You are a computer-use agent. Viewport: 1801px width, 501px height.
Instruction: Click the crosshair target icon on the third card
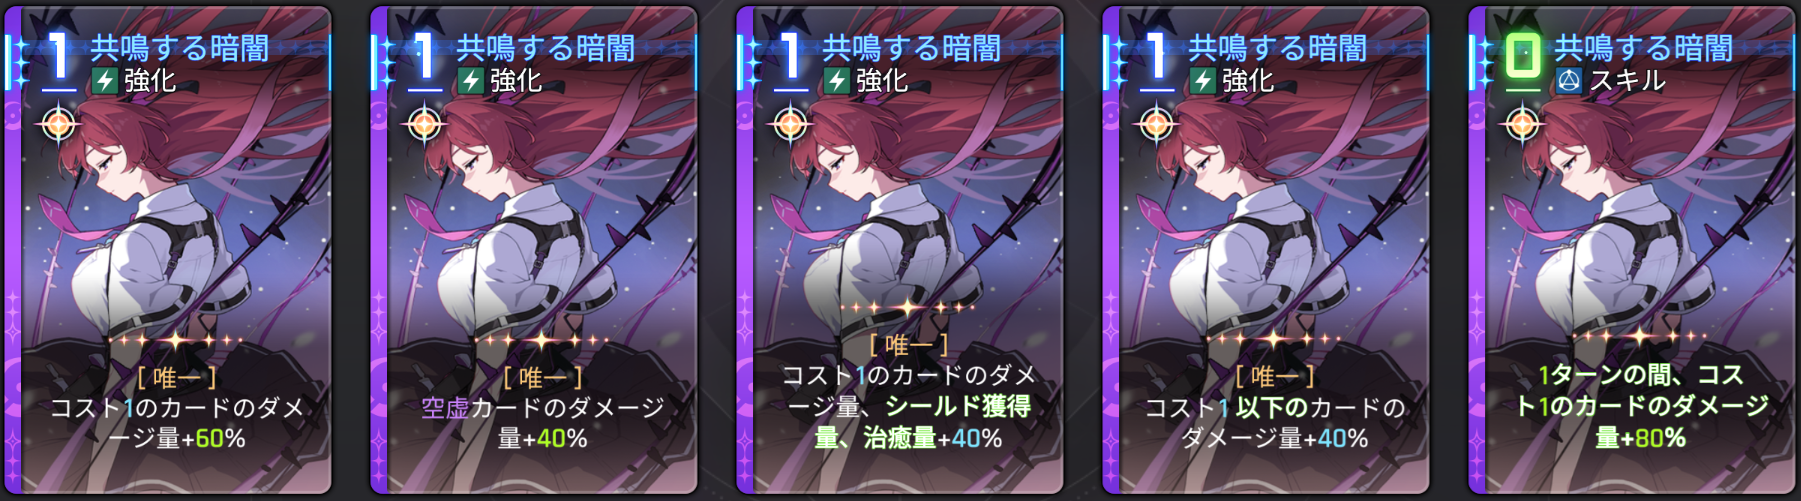790,125
